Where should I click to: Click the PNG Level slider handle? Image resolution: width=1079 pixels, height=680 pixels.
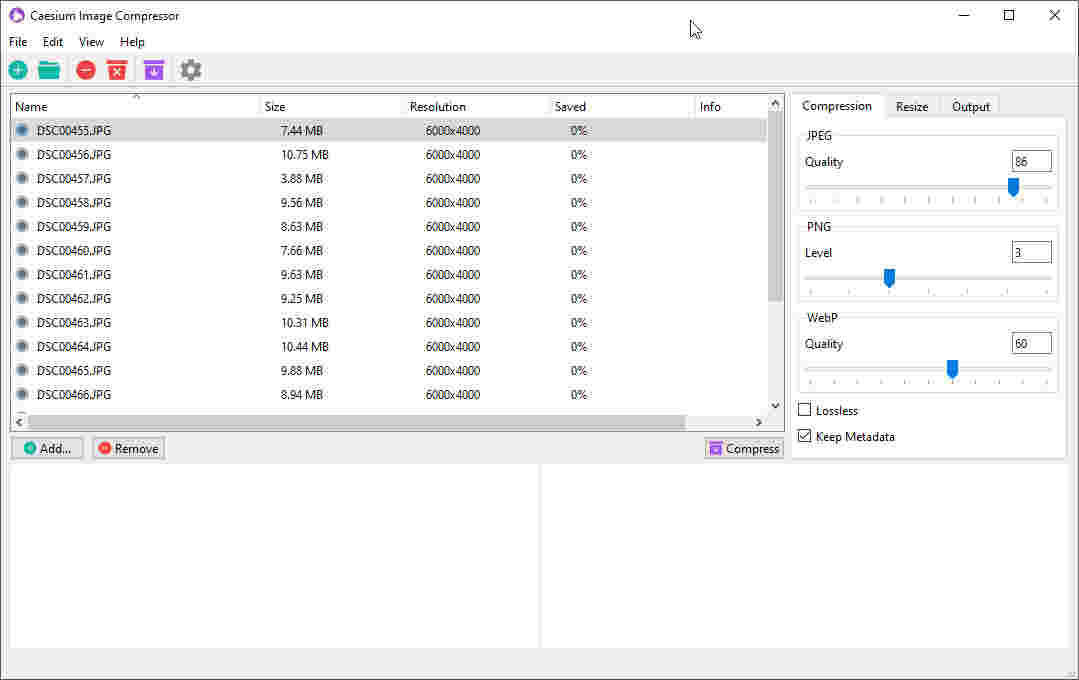point(889,278)
